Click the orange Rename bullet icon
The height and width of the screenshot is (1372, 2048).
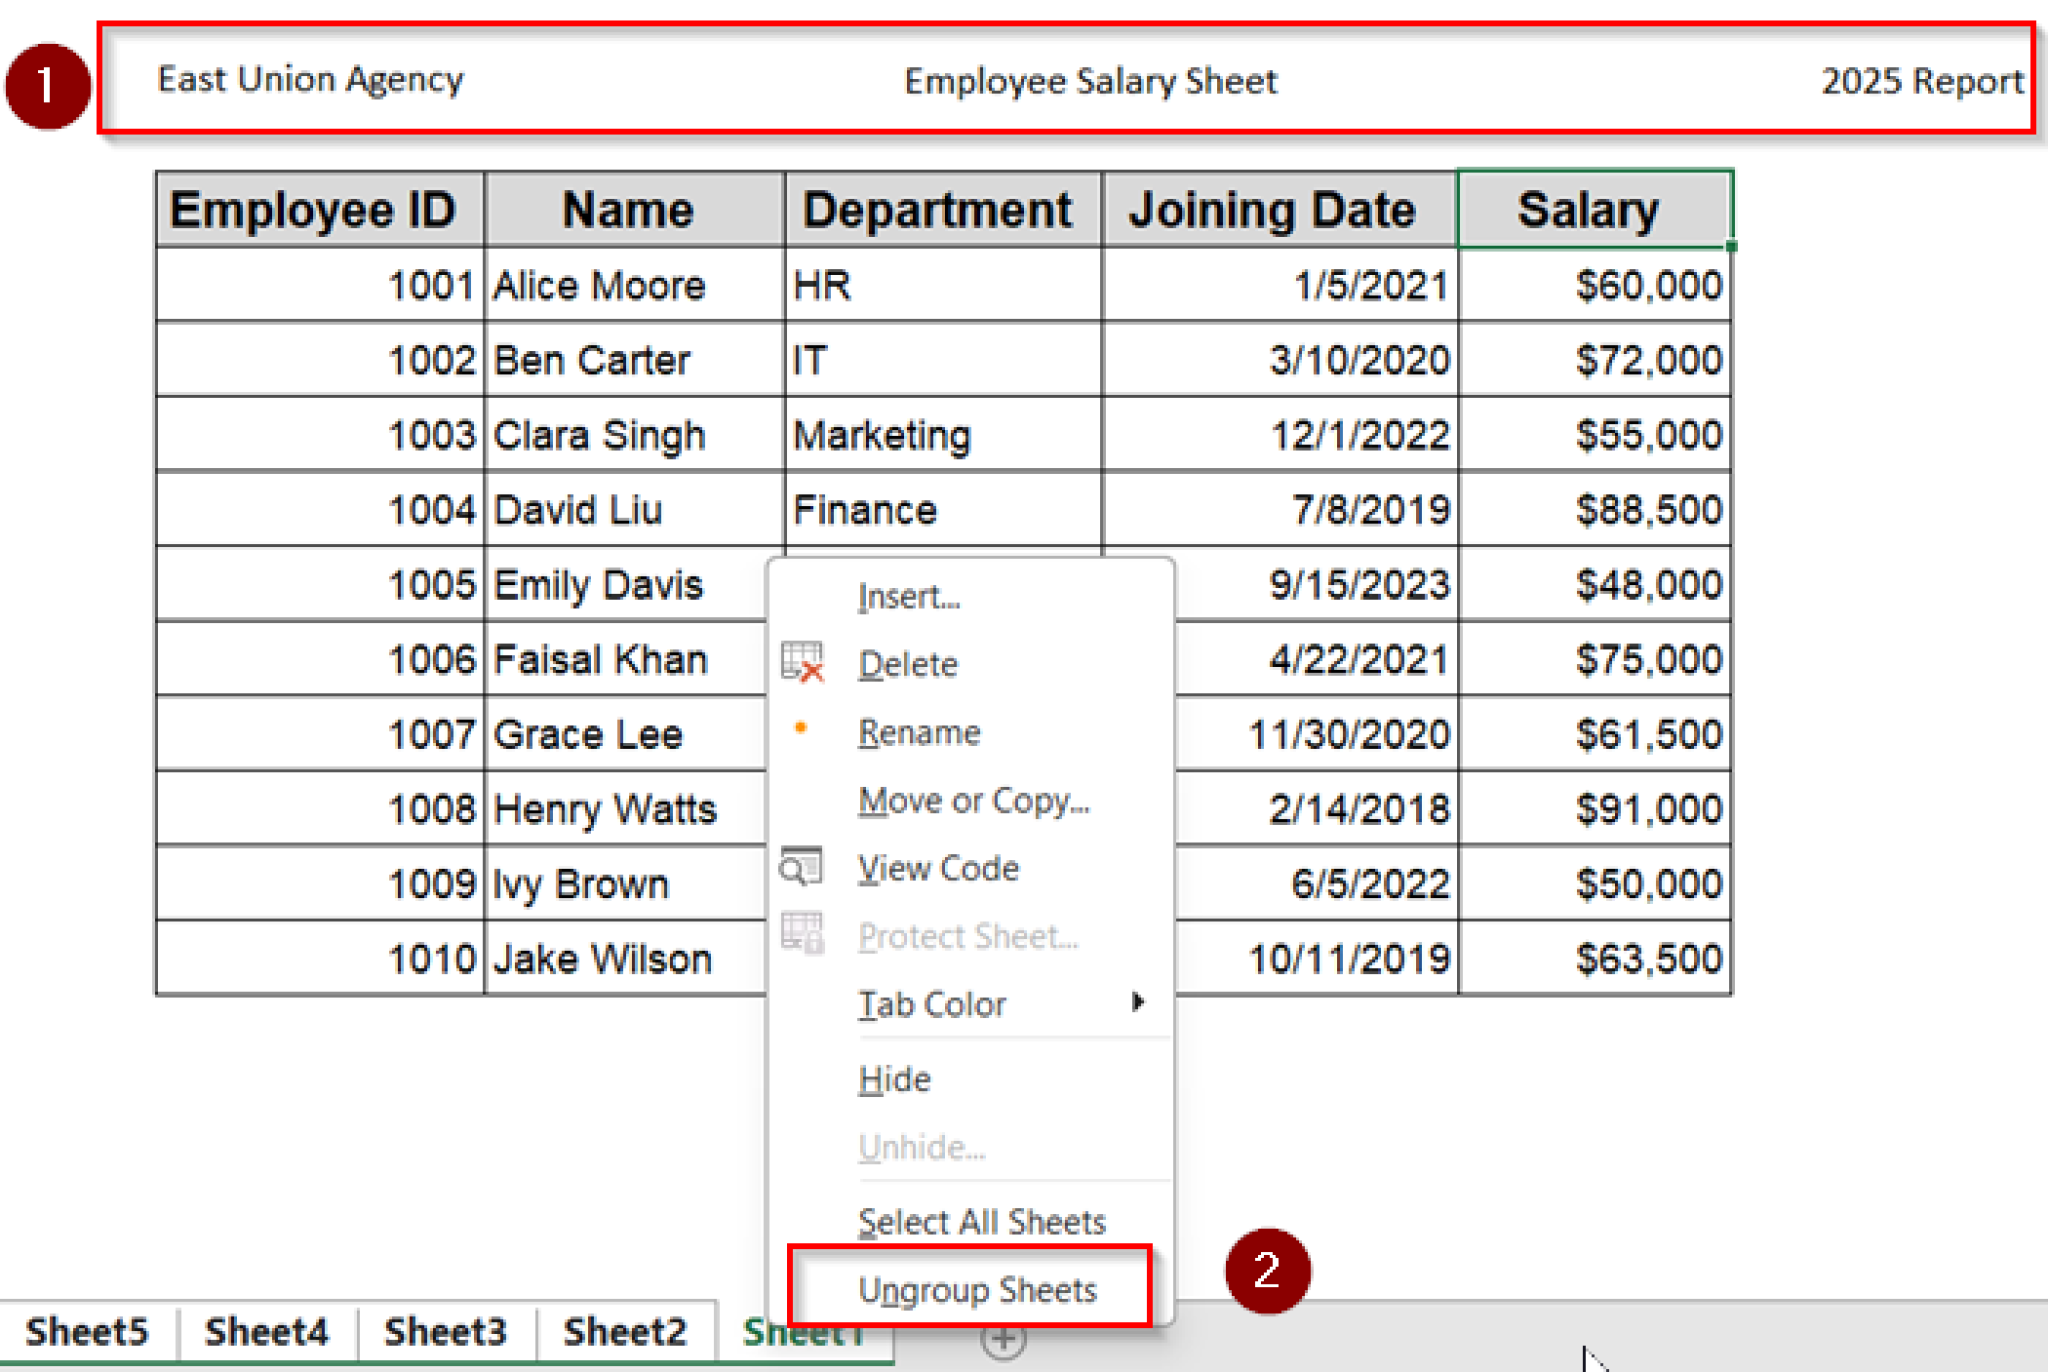(800, 729)
